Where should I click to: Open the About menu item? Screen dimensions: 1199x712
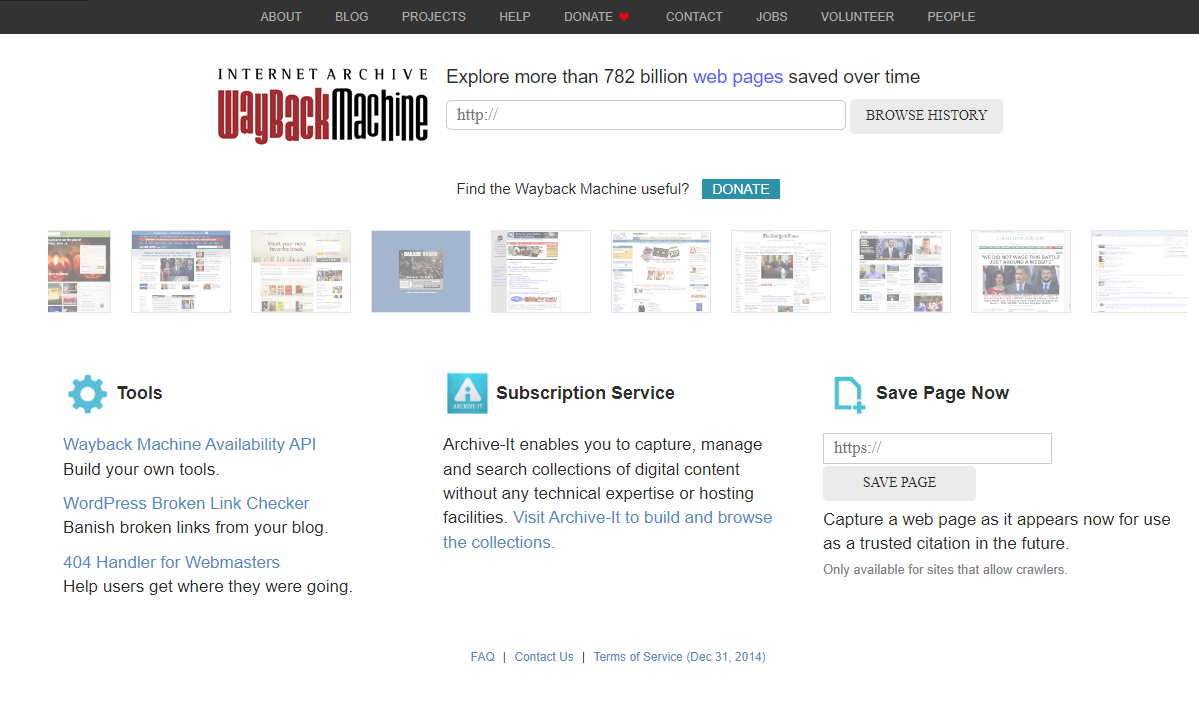click(281, 17)
